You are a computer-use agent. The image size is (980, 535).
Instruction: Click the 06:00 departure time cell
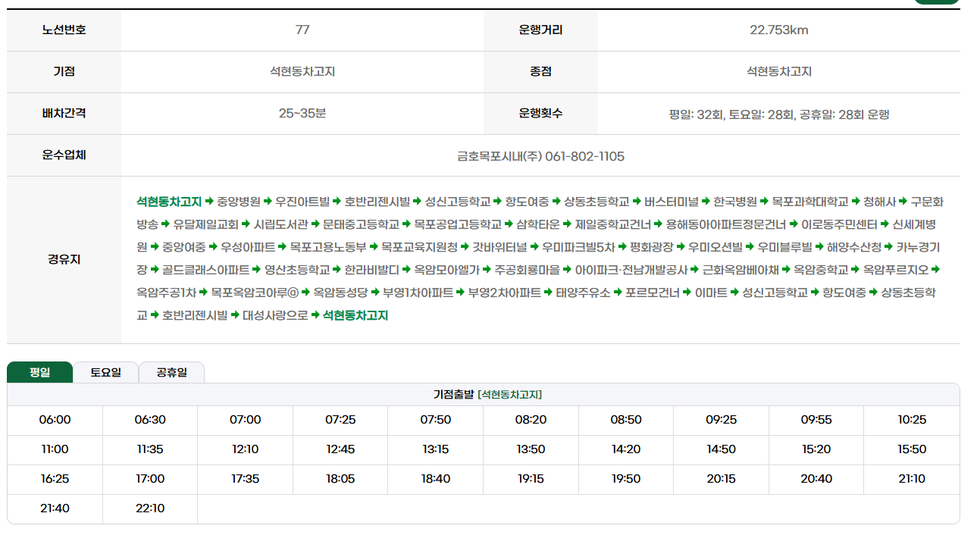(x=55, y=420)
